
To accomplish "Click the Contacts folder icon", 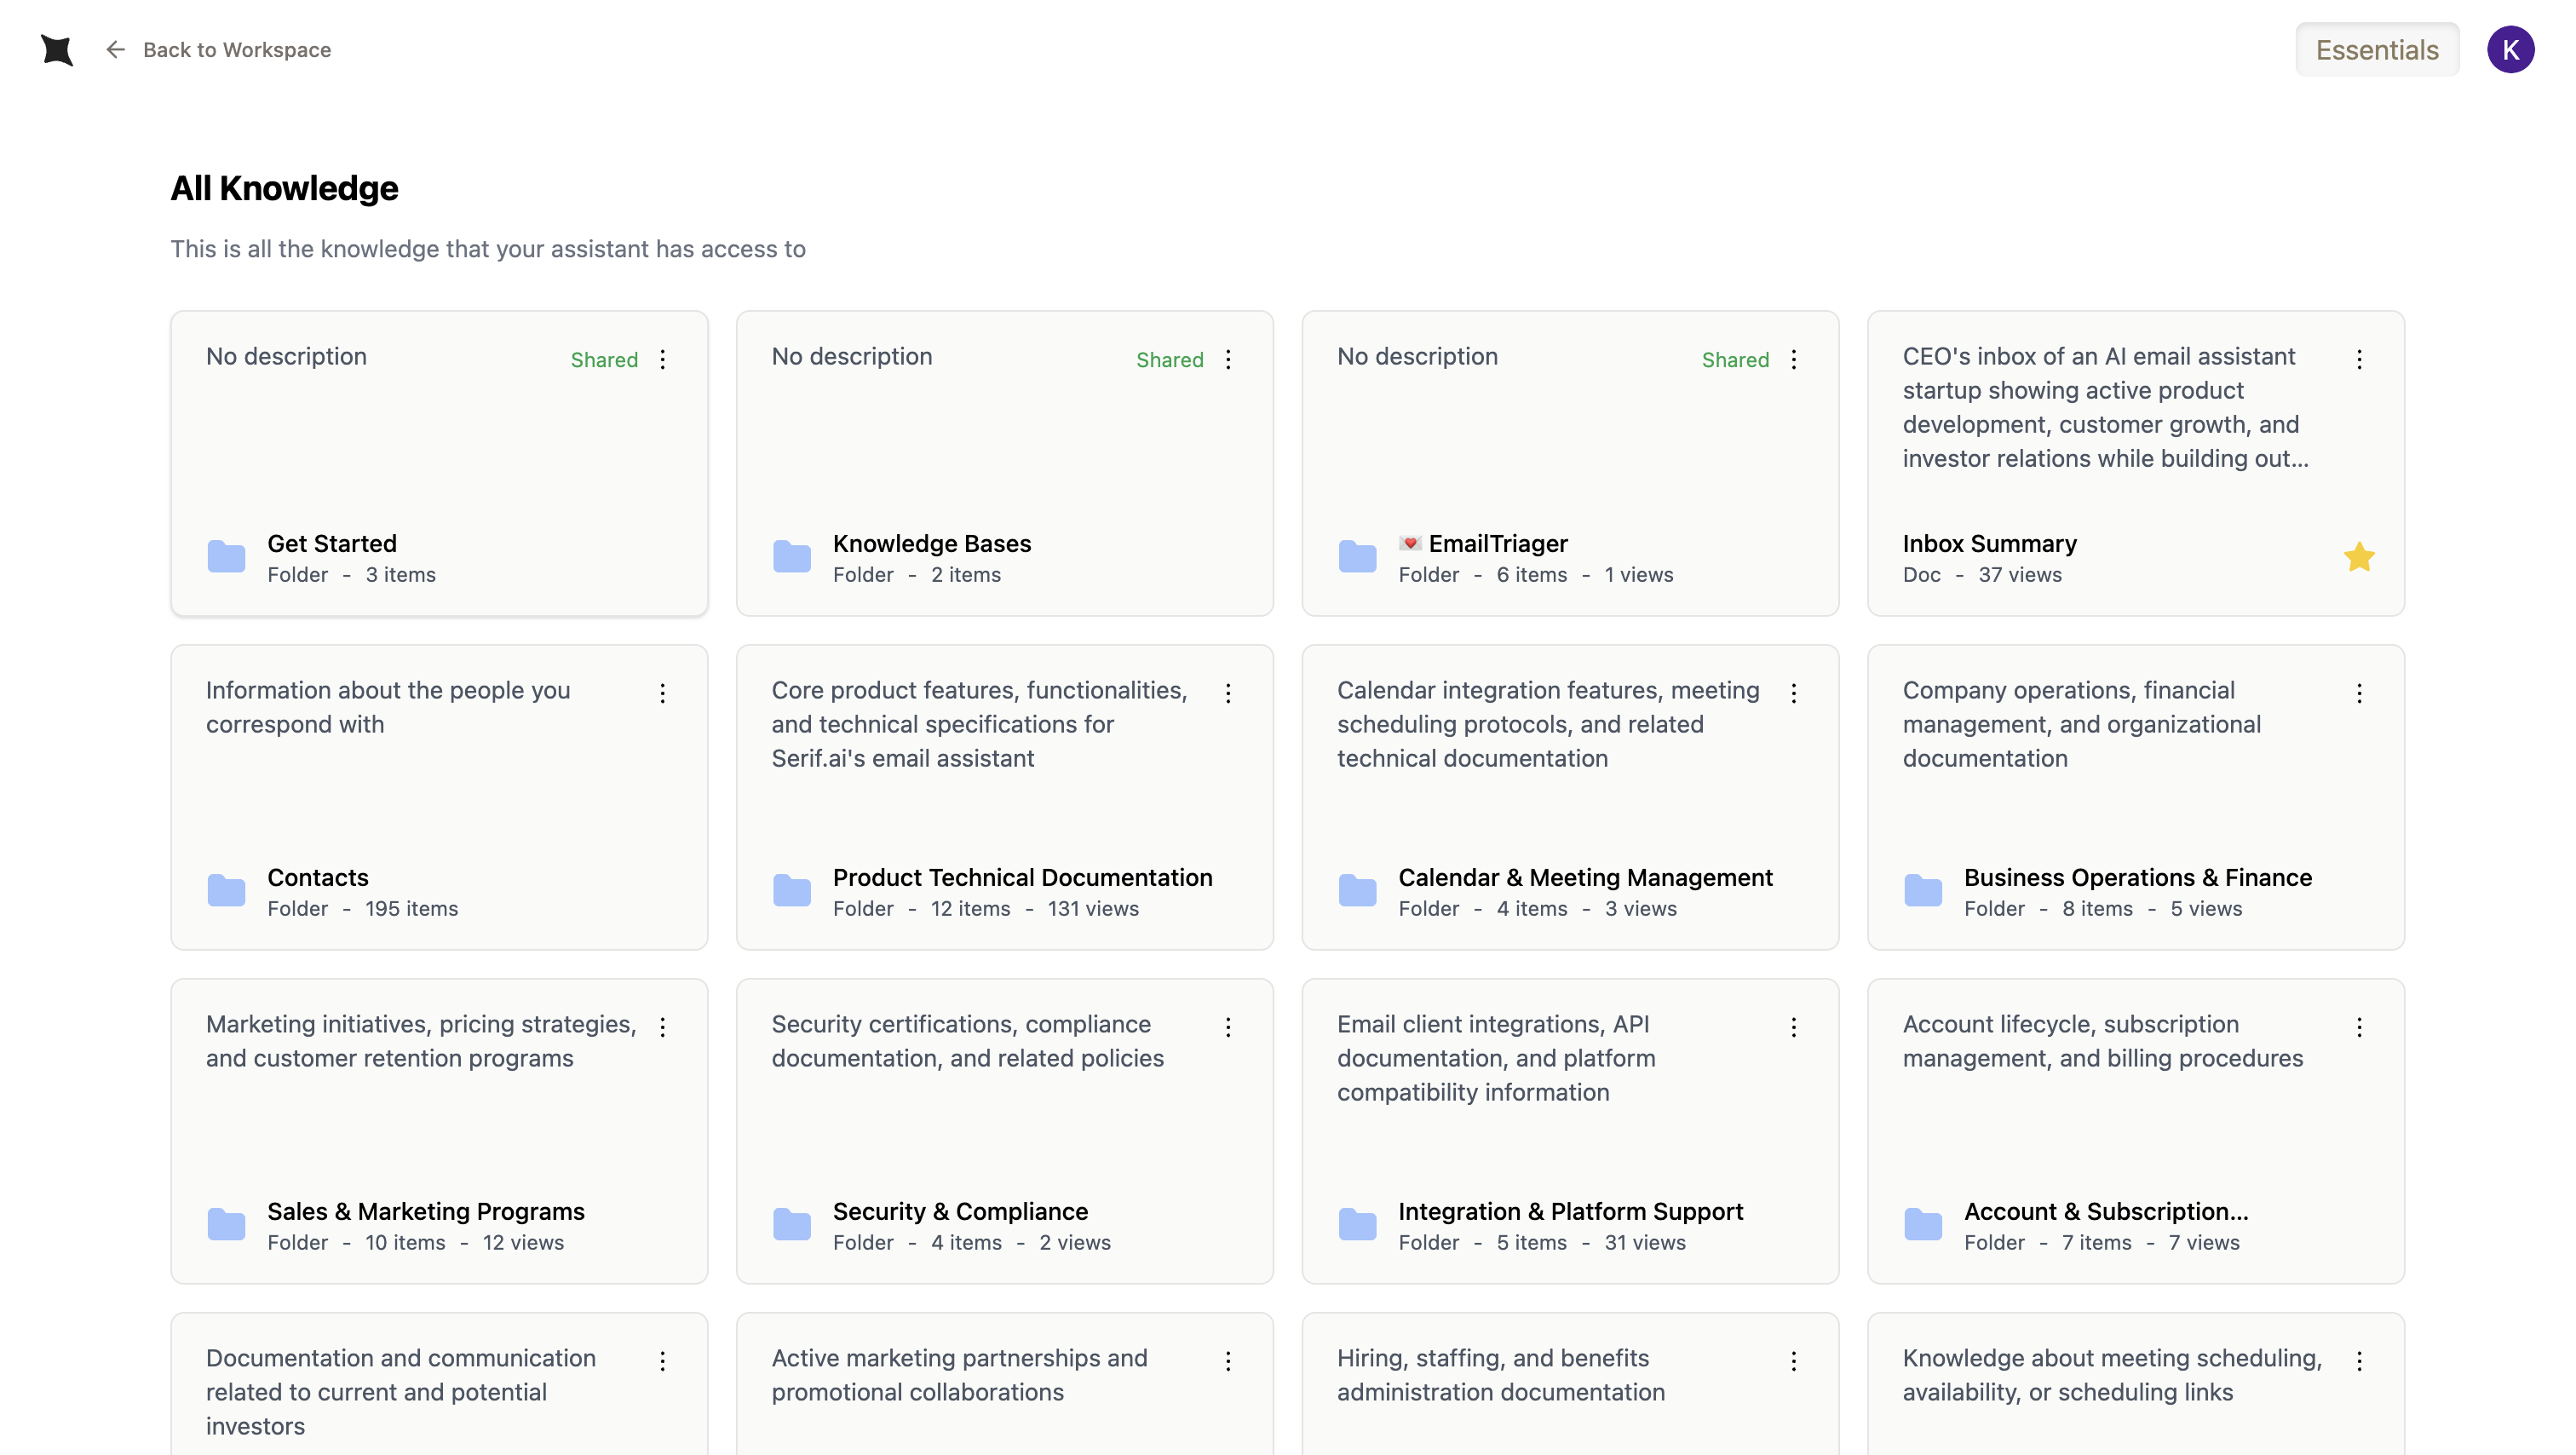I will click(226, 891).
